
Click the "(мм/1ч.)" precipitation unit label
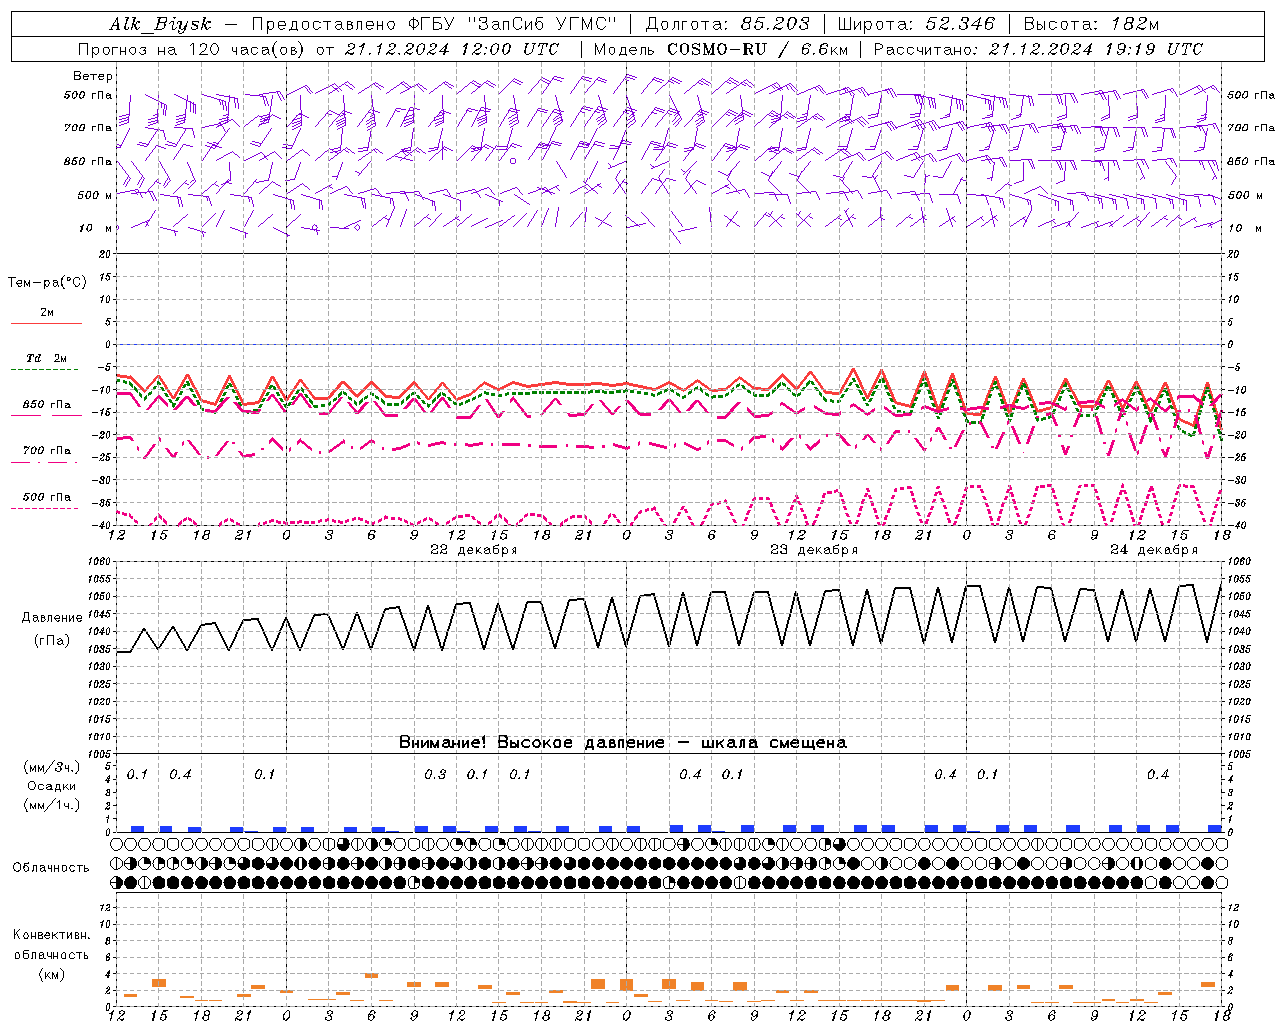coord(52,805)
